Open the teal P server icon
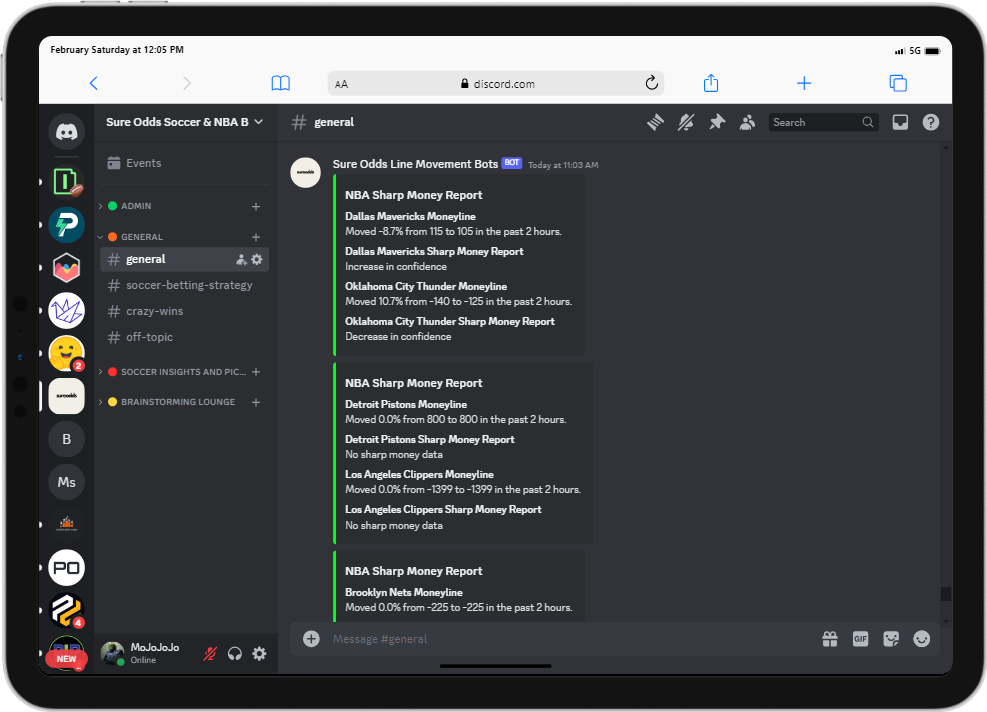Screen dimensions: 987x712 point(66,225)
